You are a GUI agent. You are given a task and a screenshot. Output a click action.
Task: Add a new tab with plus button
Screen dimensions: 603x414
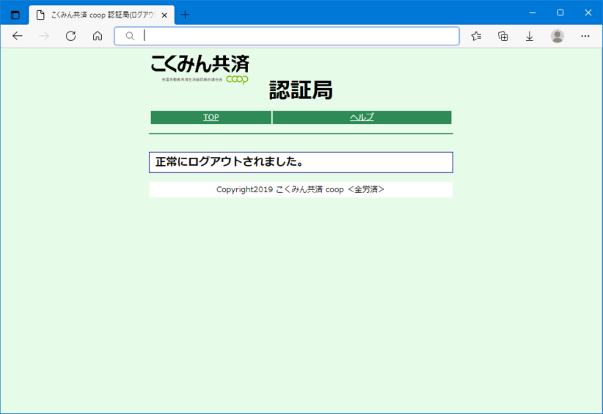tap(185, 15)
